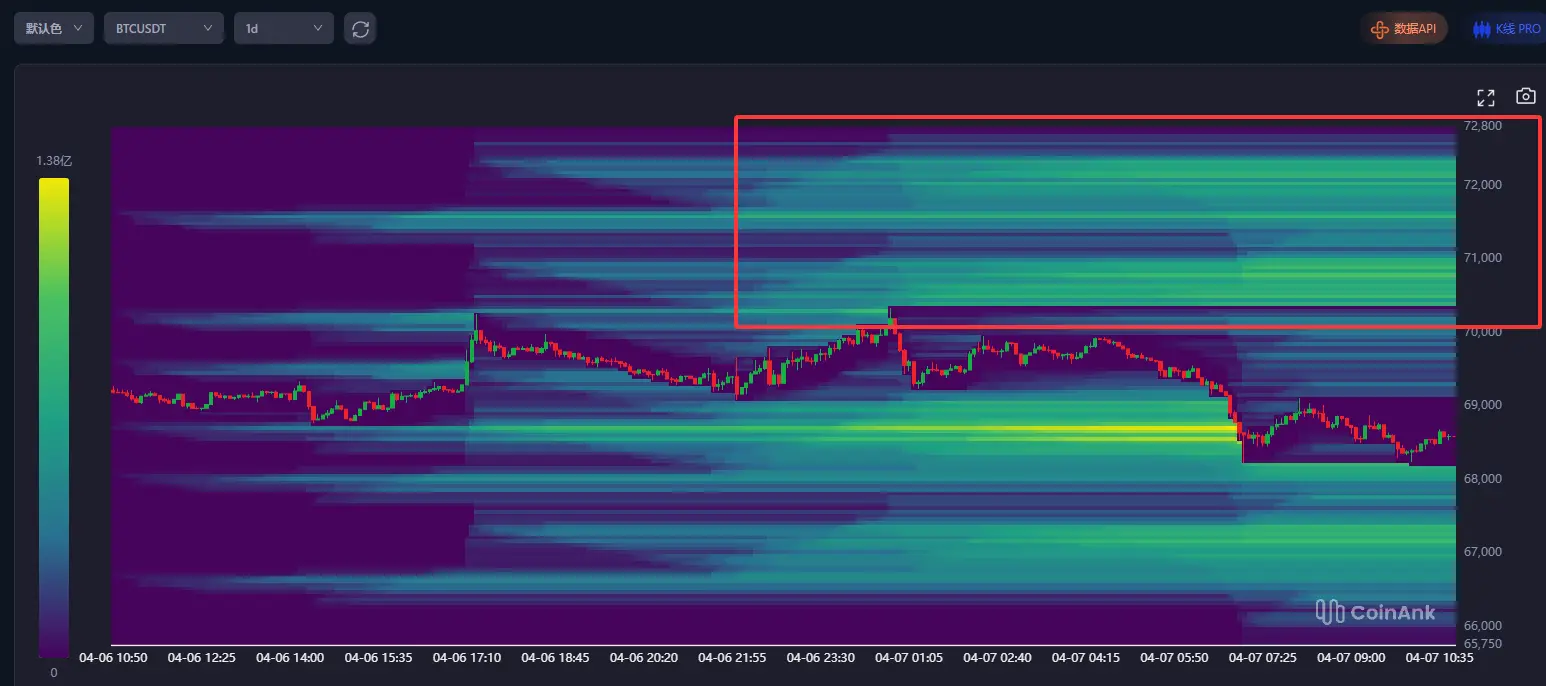The height and width of the screenshot is (686, 1546).
Task: Click the 04-06 10:50 time label
Action: (x=113, y=658)
